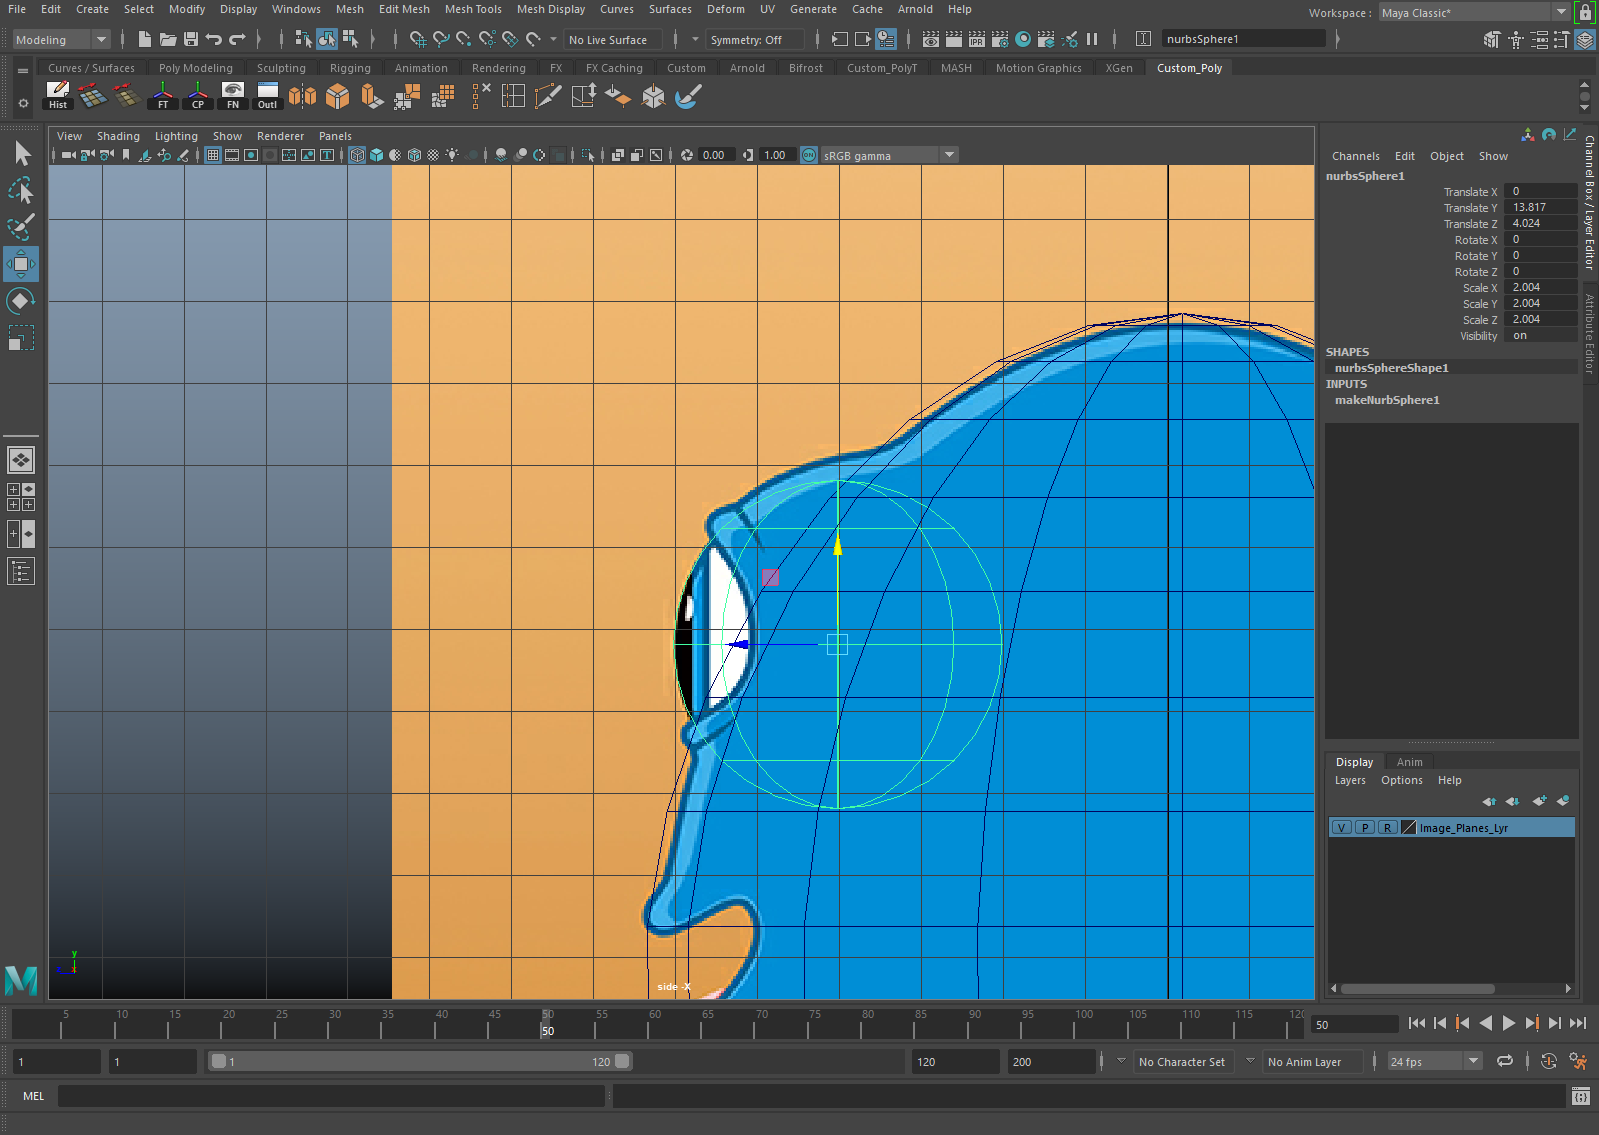The width and height of the screenshot is (1599, 1135).
Task: Select the arrow Select tool
Action: point(22,153)
